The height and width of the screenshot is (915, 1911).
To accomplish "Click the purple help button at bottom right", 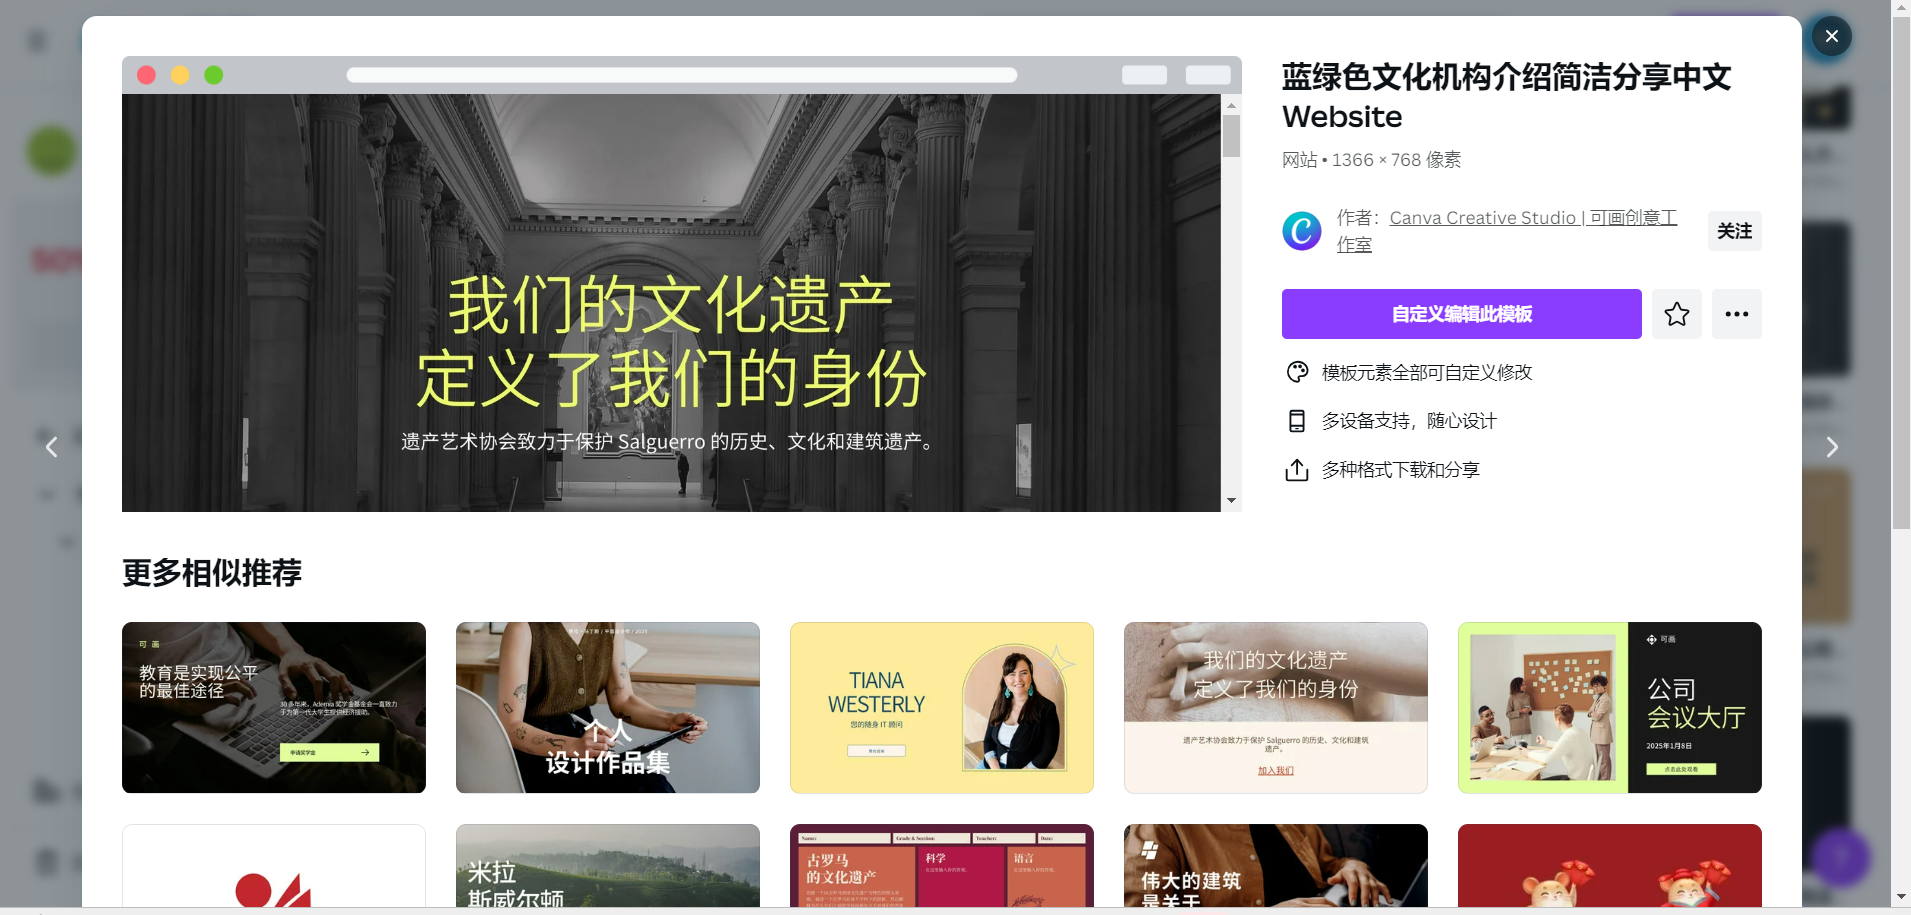I will click(x=1840, y=857).
